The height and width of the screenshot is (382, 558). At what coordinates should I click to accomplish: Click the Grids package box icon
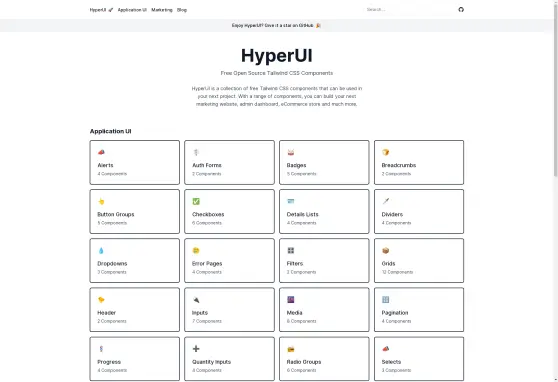click(385, 251)
